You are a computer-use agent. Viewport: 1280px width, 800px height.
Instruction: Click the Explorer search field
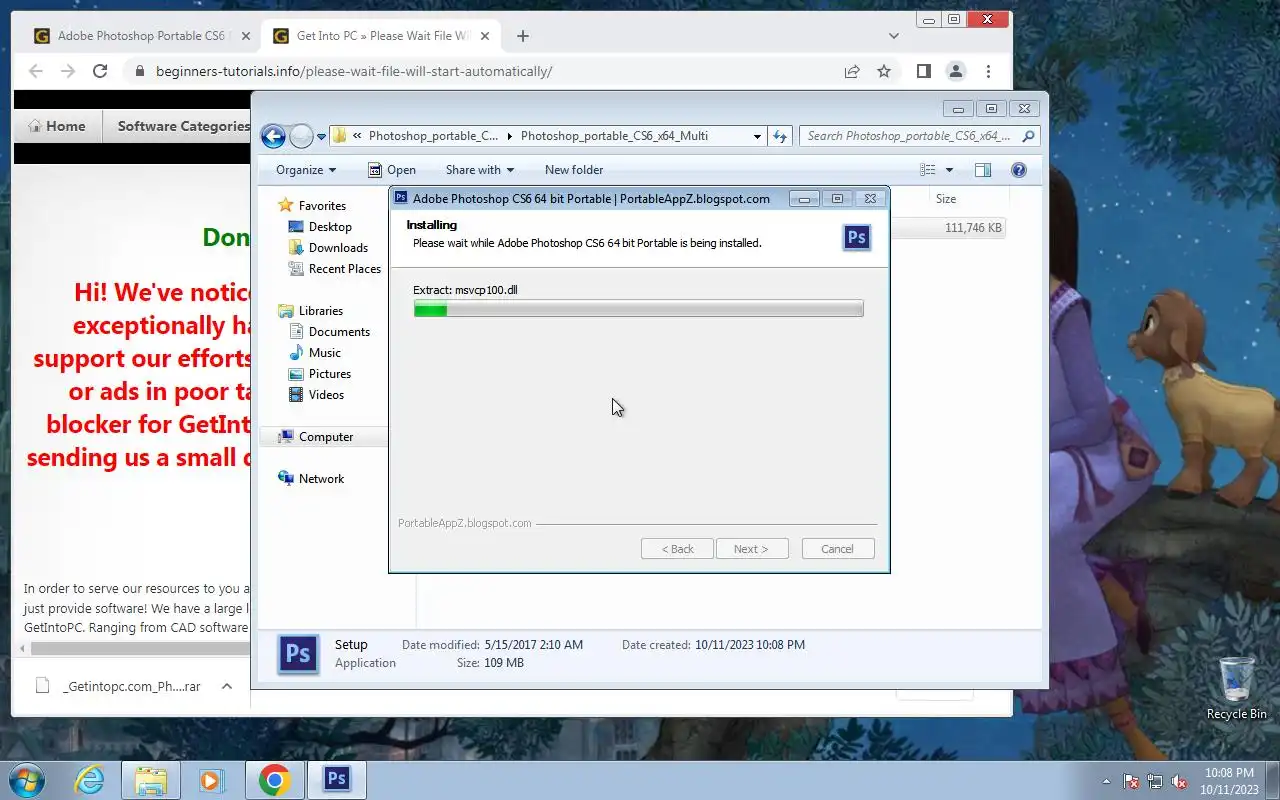(919, 136)
